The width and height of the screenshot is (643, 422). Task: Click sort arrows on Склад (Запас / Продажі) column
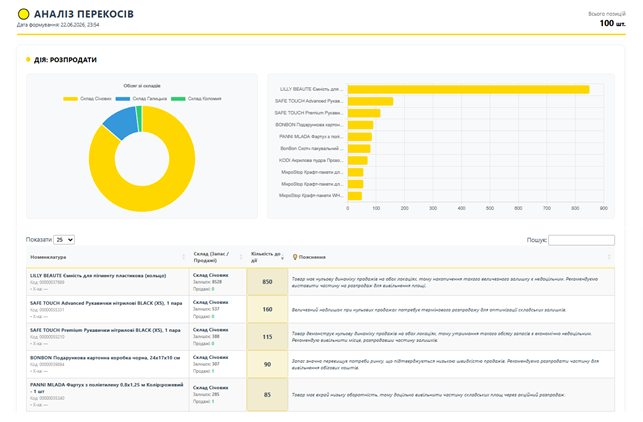click(241, 257)
